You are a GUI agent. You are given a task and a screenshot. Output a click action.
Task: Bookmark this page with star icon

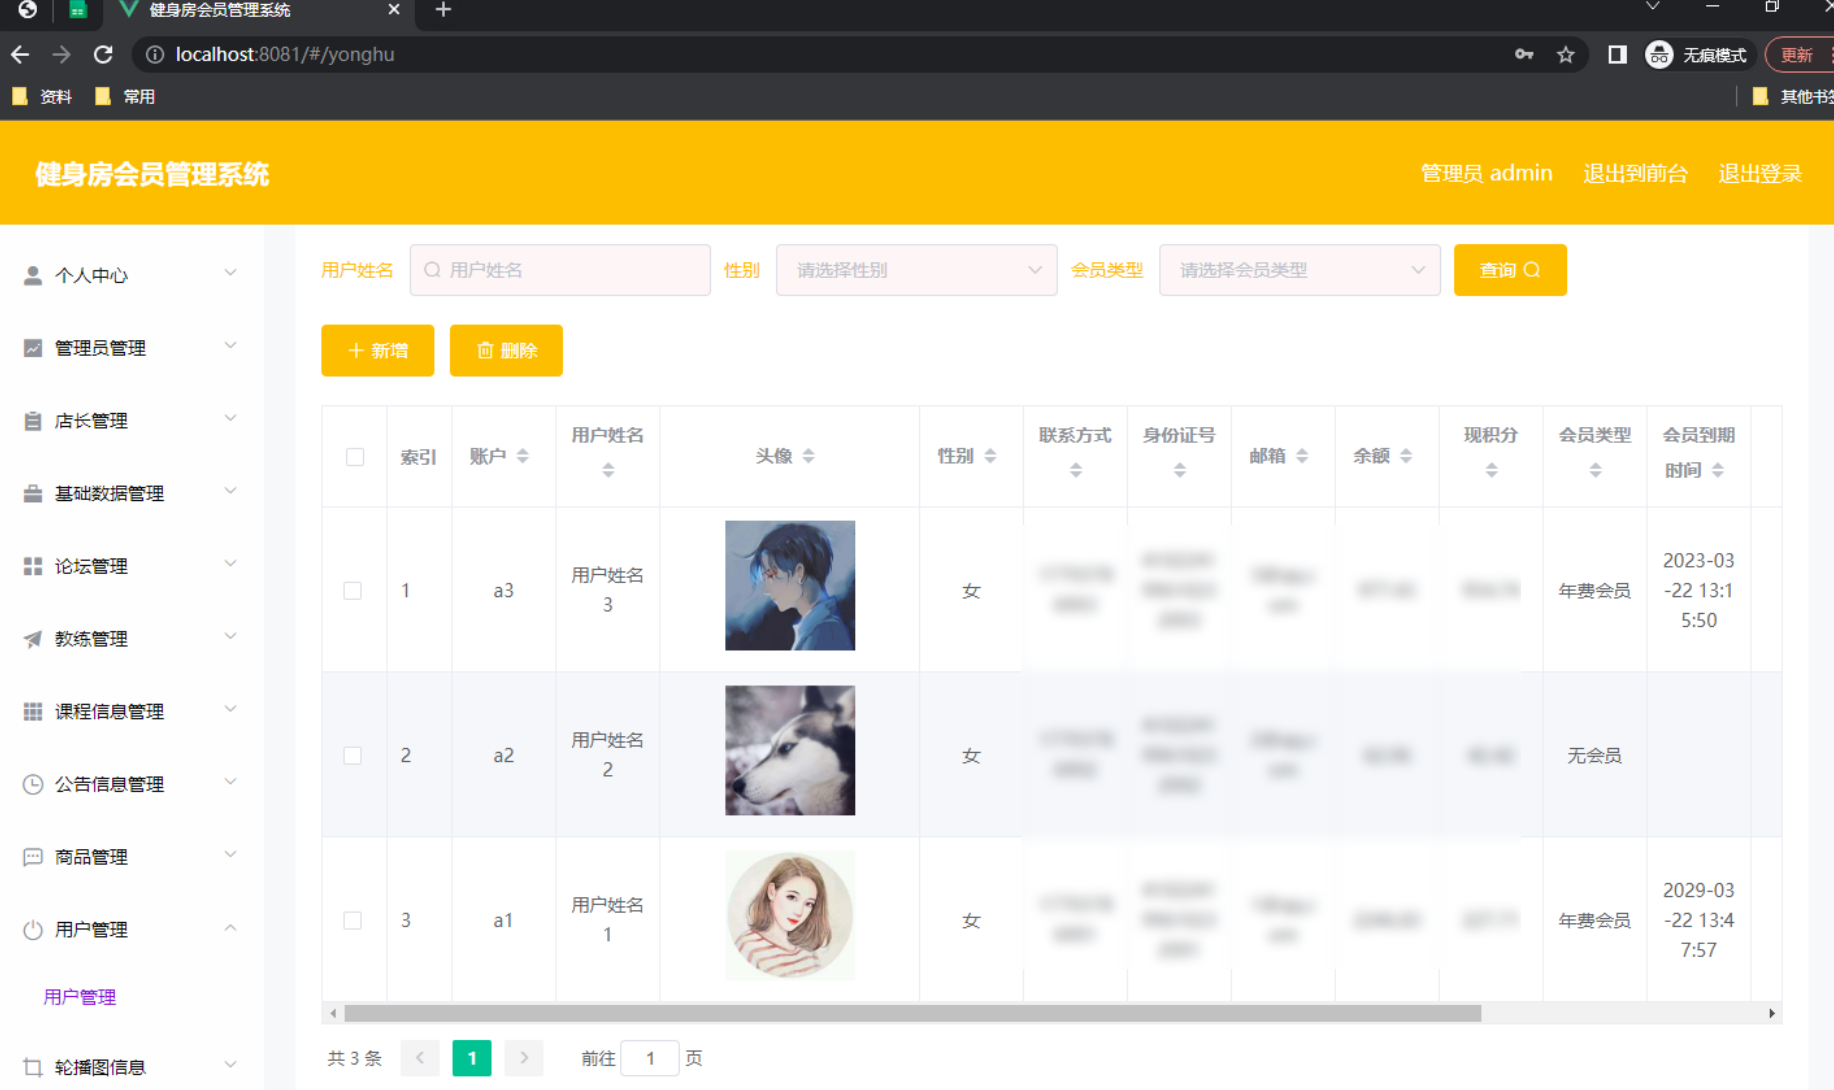coord(1566,55)
